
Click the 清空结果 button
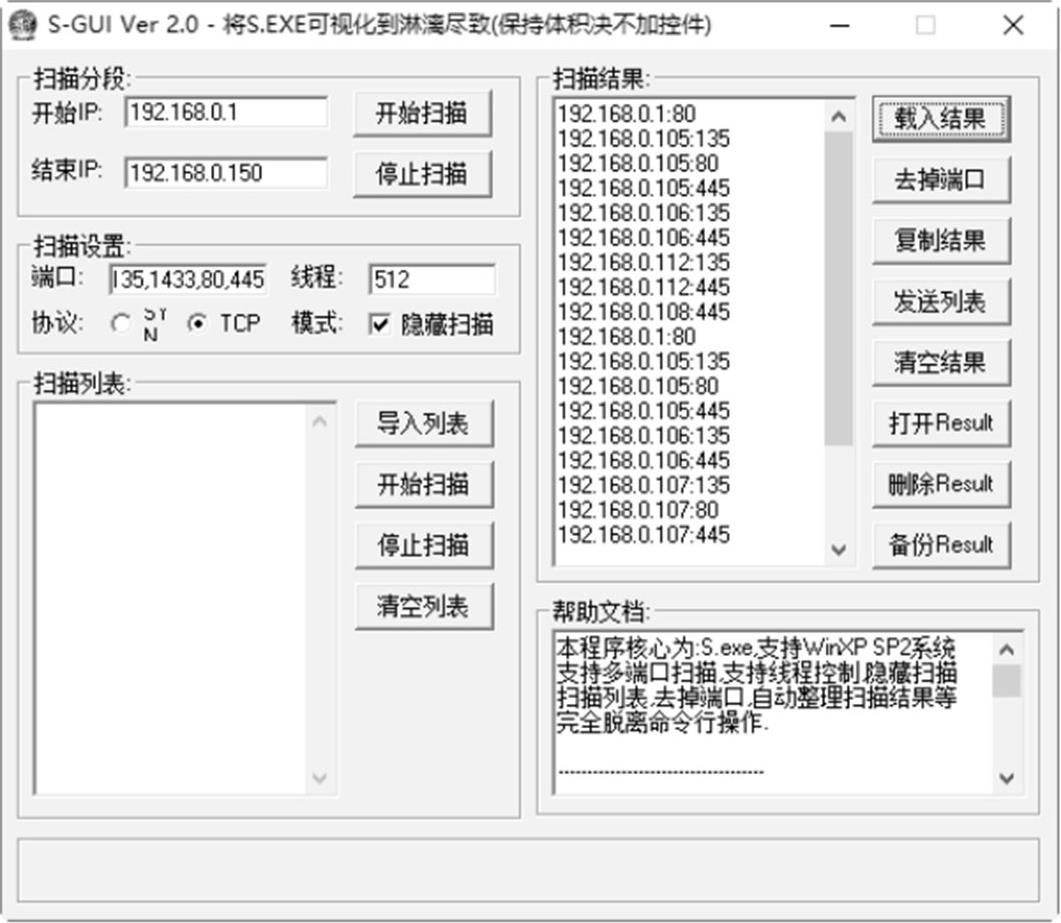click(x=941, y=363)
